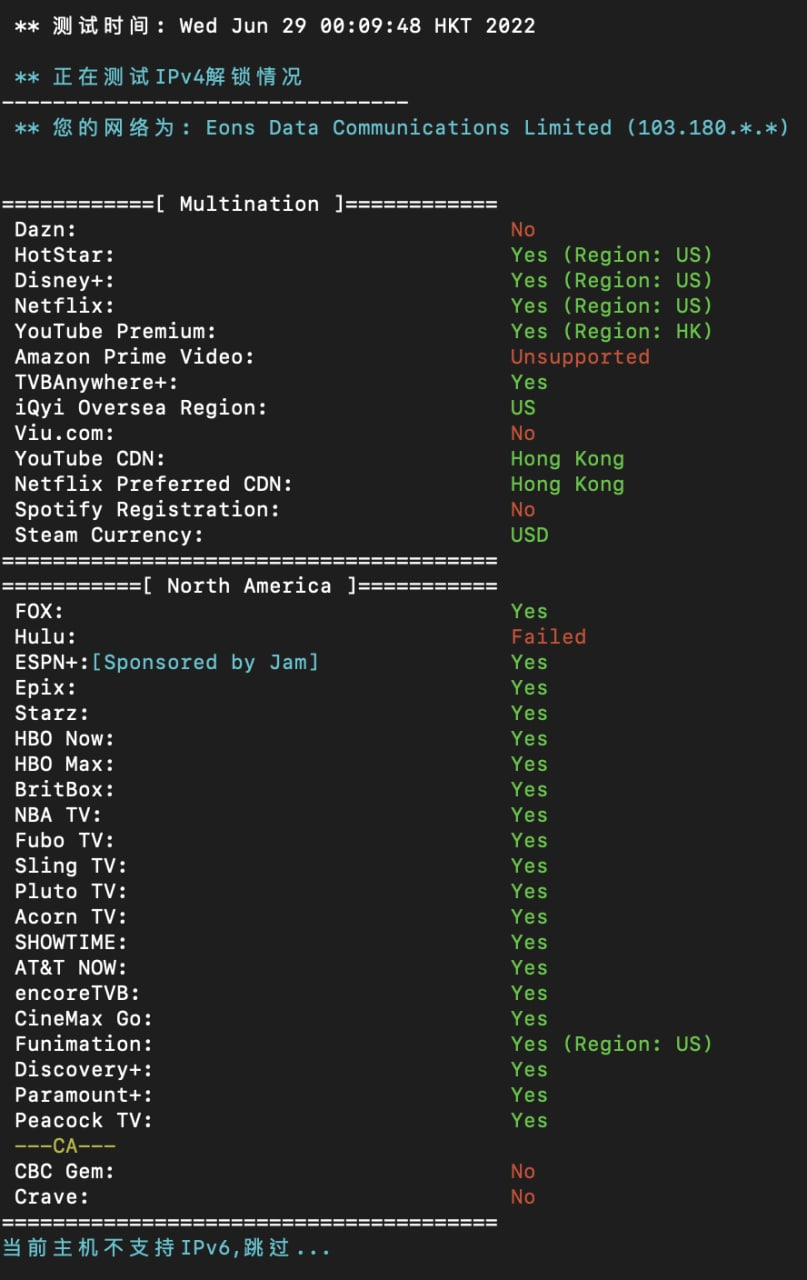Click the Crave "No" result
The height and width of the screenshot is (1280, 807).
pyautogui.click(x=523, y=1197)
